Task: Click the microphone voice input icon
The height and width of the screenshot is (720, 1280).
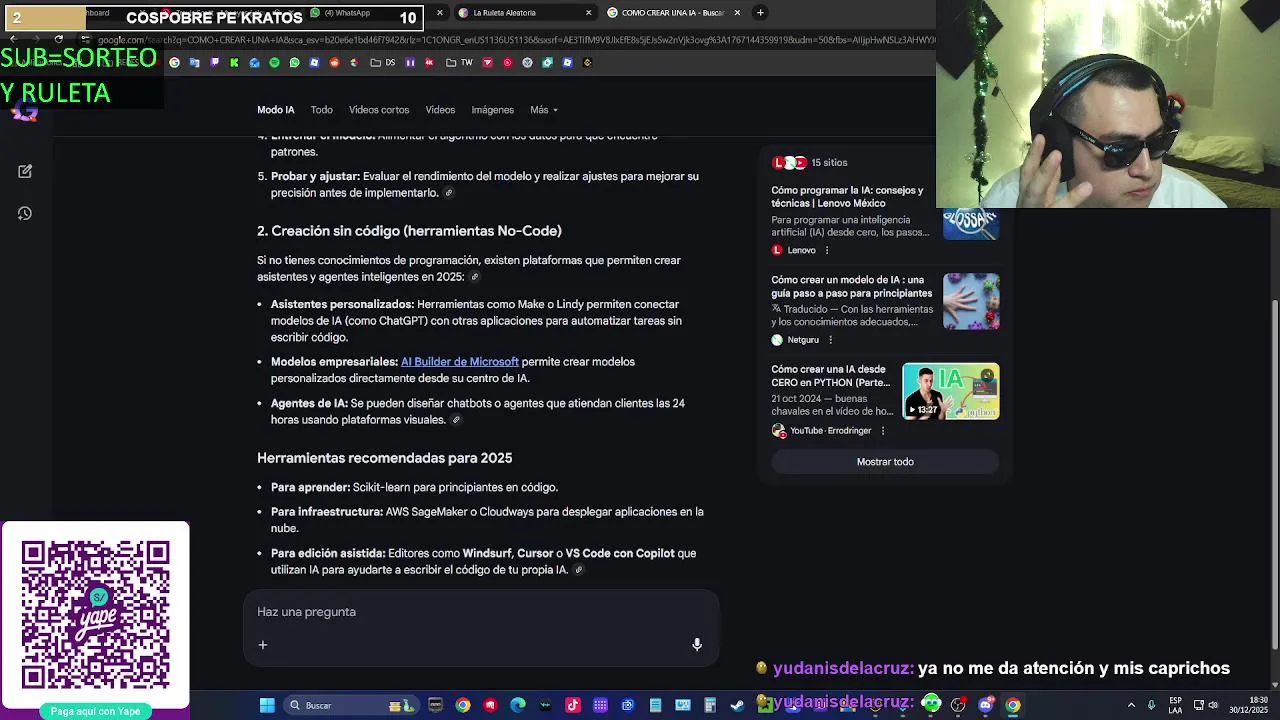Action: pyautogui.click(x=697, y=645)
